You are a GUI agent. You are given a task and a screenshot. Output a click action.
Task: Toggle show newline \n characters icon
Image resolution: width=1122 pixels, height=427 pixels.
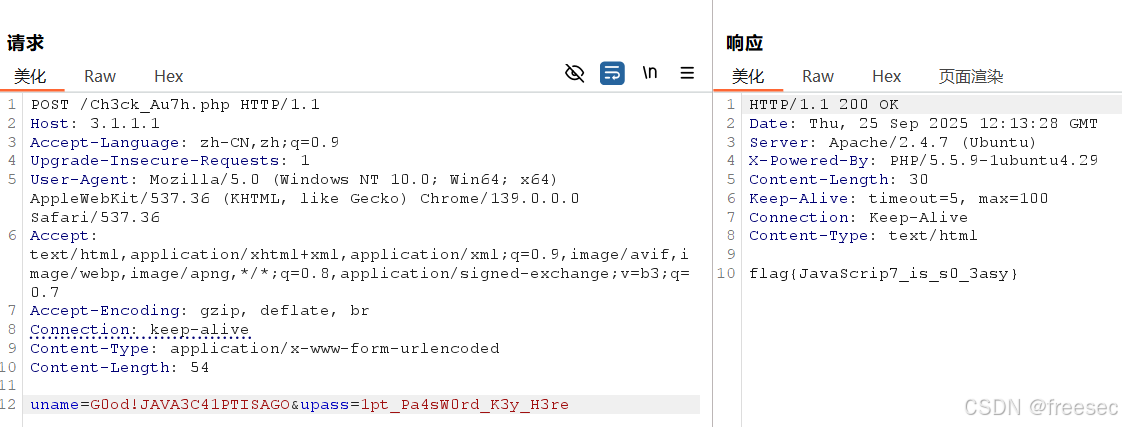tap(650, 72)
